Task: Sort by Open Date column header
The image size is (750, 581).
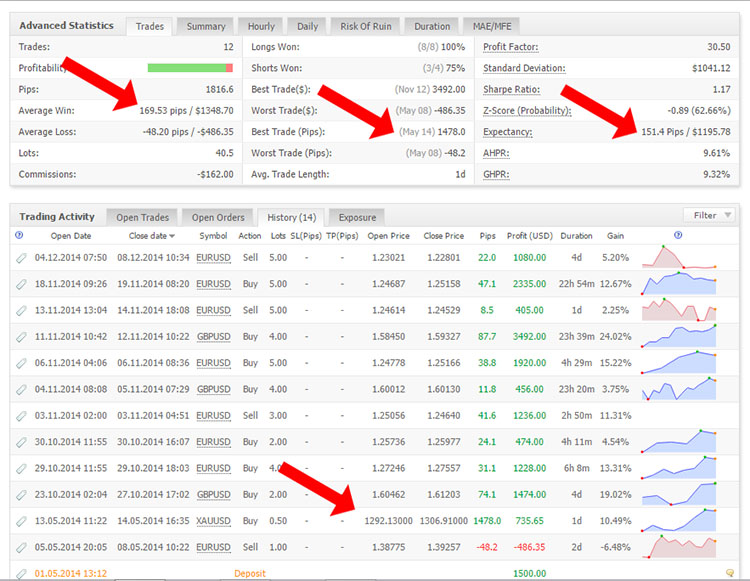Action: click(71, 236)
